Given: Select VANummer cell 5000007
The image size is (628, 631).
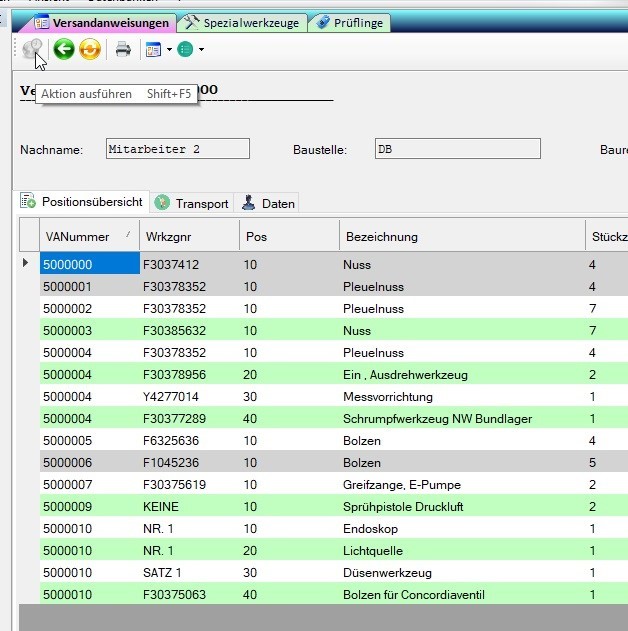Looking at the screenshot, I should tap(90, 485).
